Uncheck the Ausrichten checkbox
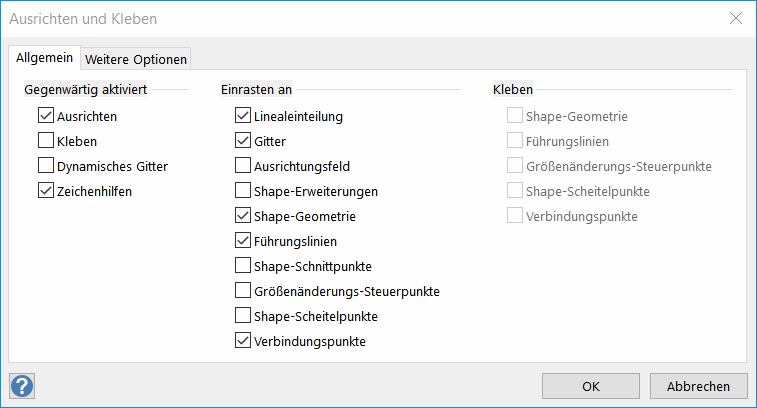Screen dimensions: 757x408 click(x=45, y=116)
